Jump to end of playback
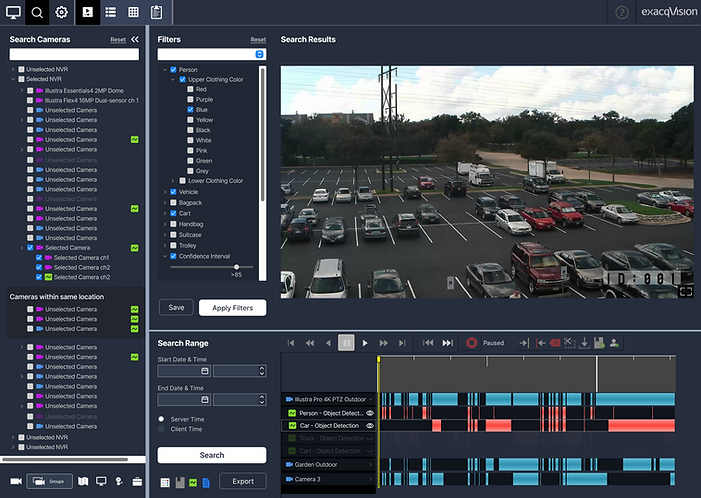Screen dimensions: 701x498 (x=402, y=343)
